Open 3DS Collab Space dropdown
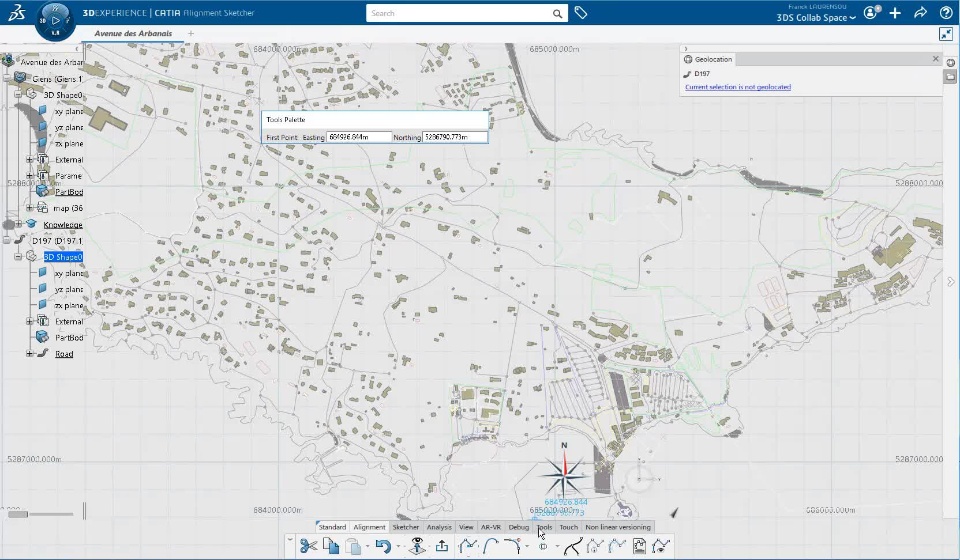Viewport: 960px width, 560px height. click(x=816, y=18)
